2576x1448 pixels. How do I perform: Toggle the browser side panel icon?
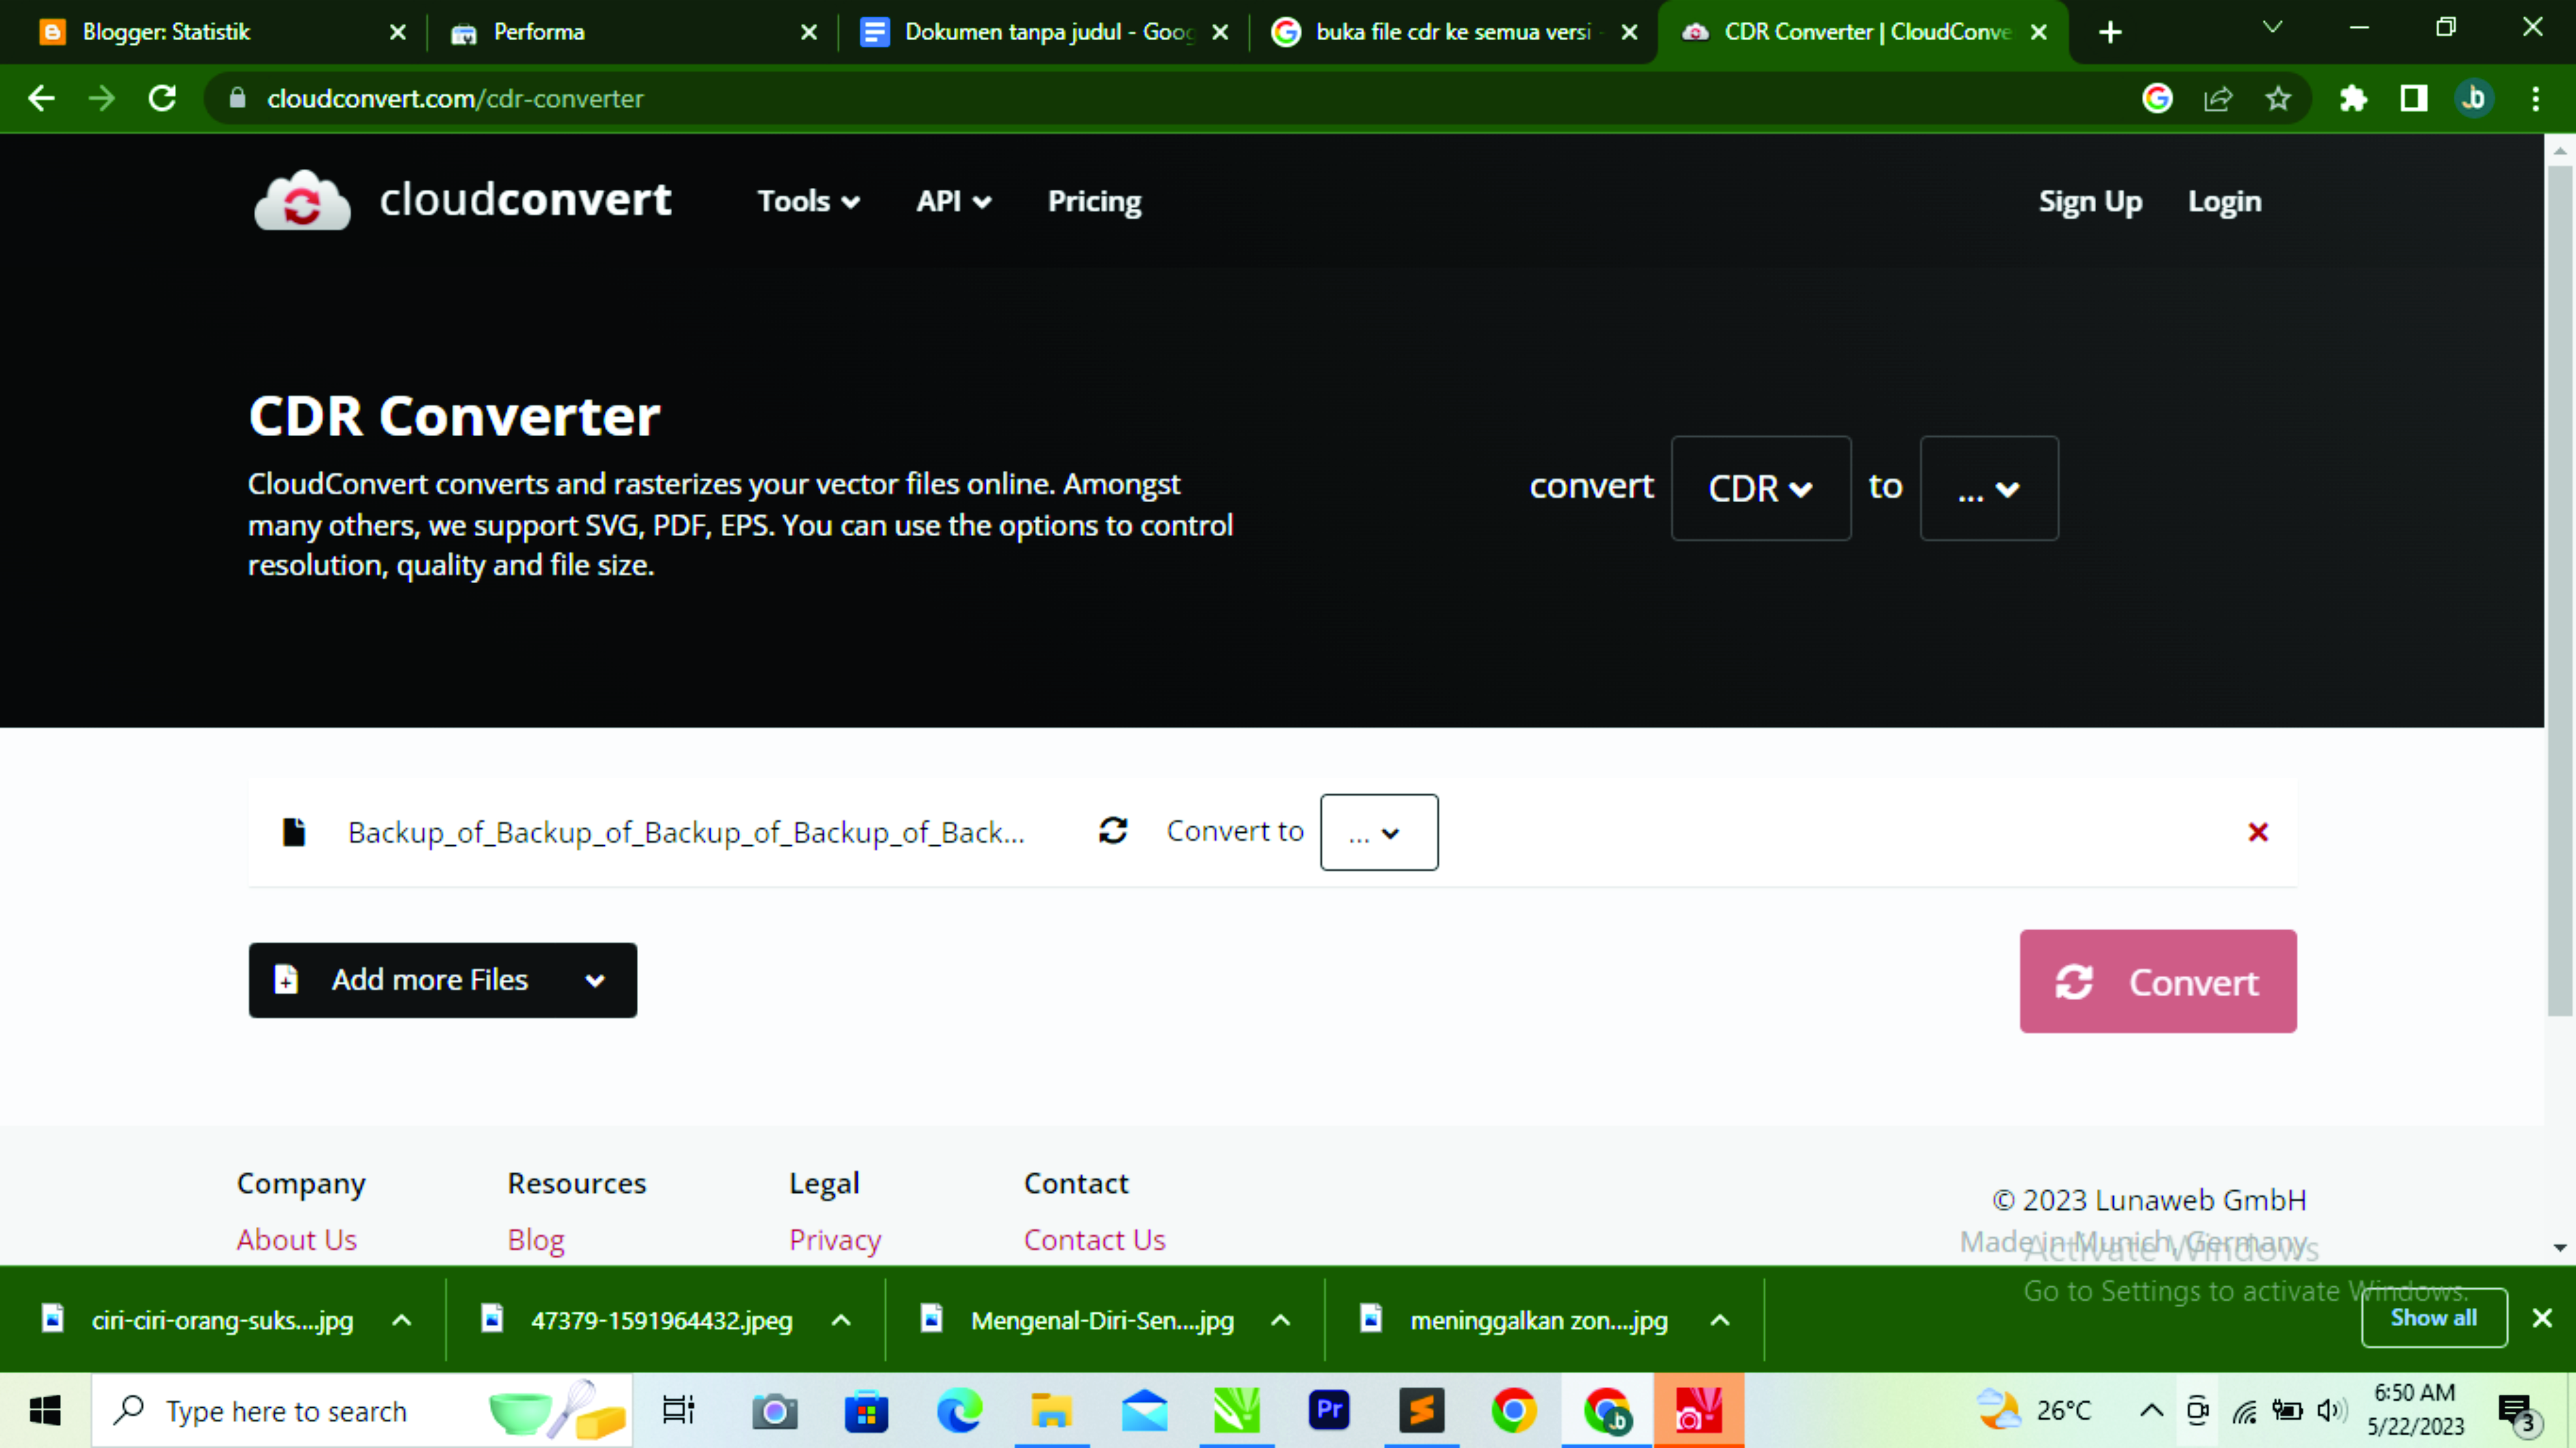2414,98
